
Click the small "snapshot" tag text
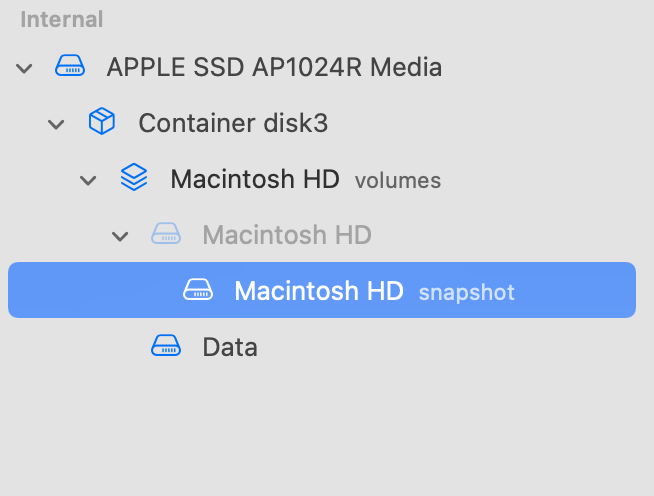click(x=466, y=293)
